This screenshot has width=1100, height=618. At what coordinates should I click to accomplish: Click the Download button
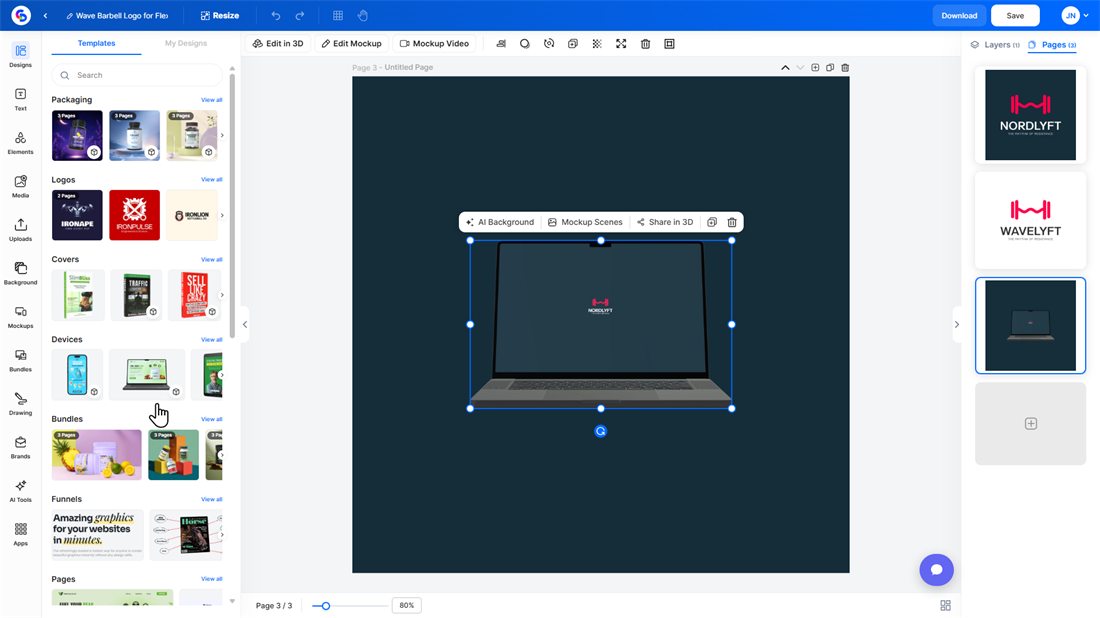959,15
